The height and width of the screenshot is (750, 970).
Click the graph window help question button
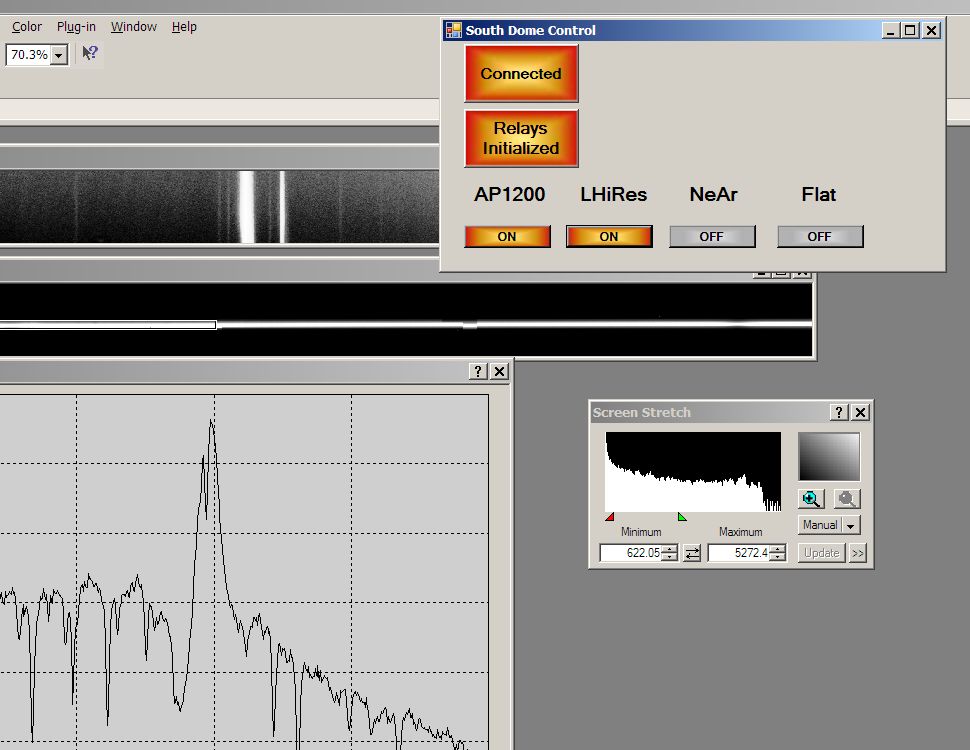coord(478,371)
